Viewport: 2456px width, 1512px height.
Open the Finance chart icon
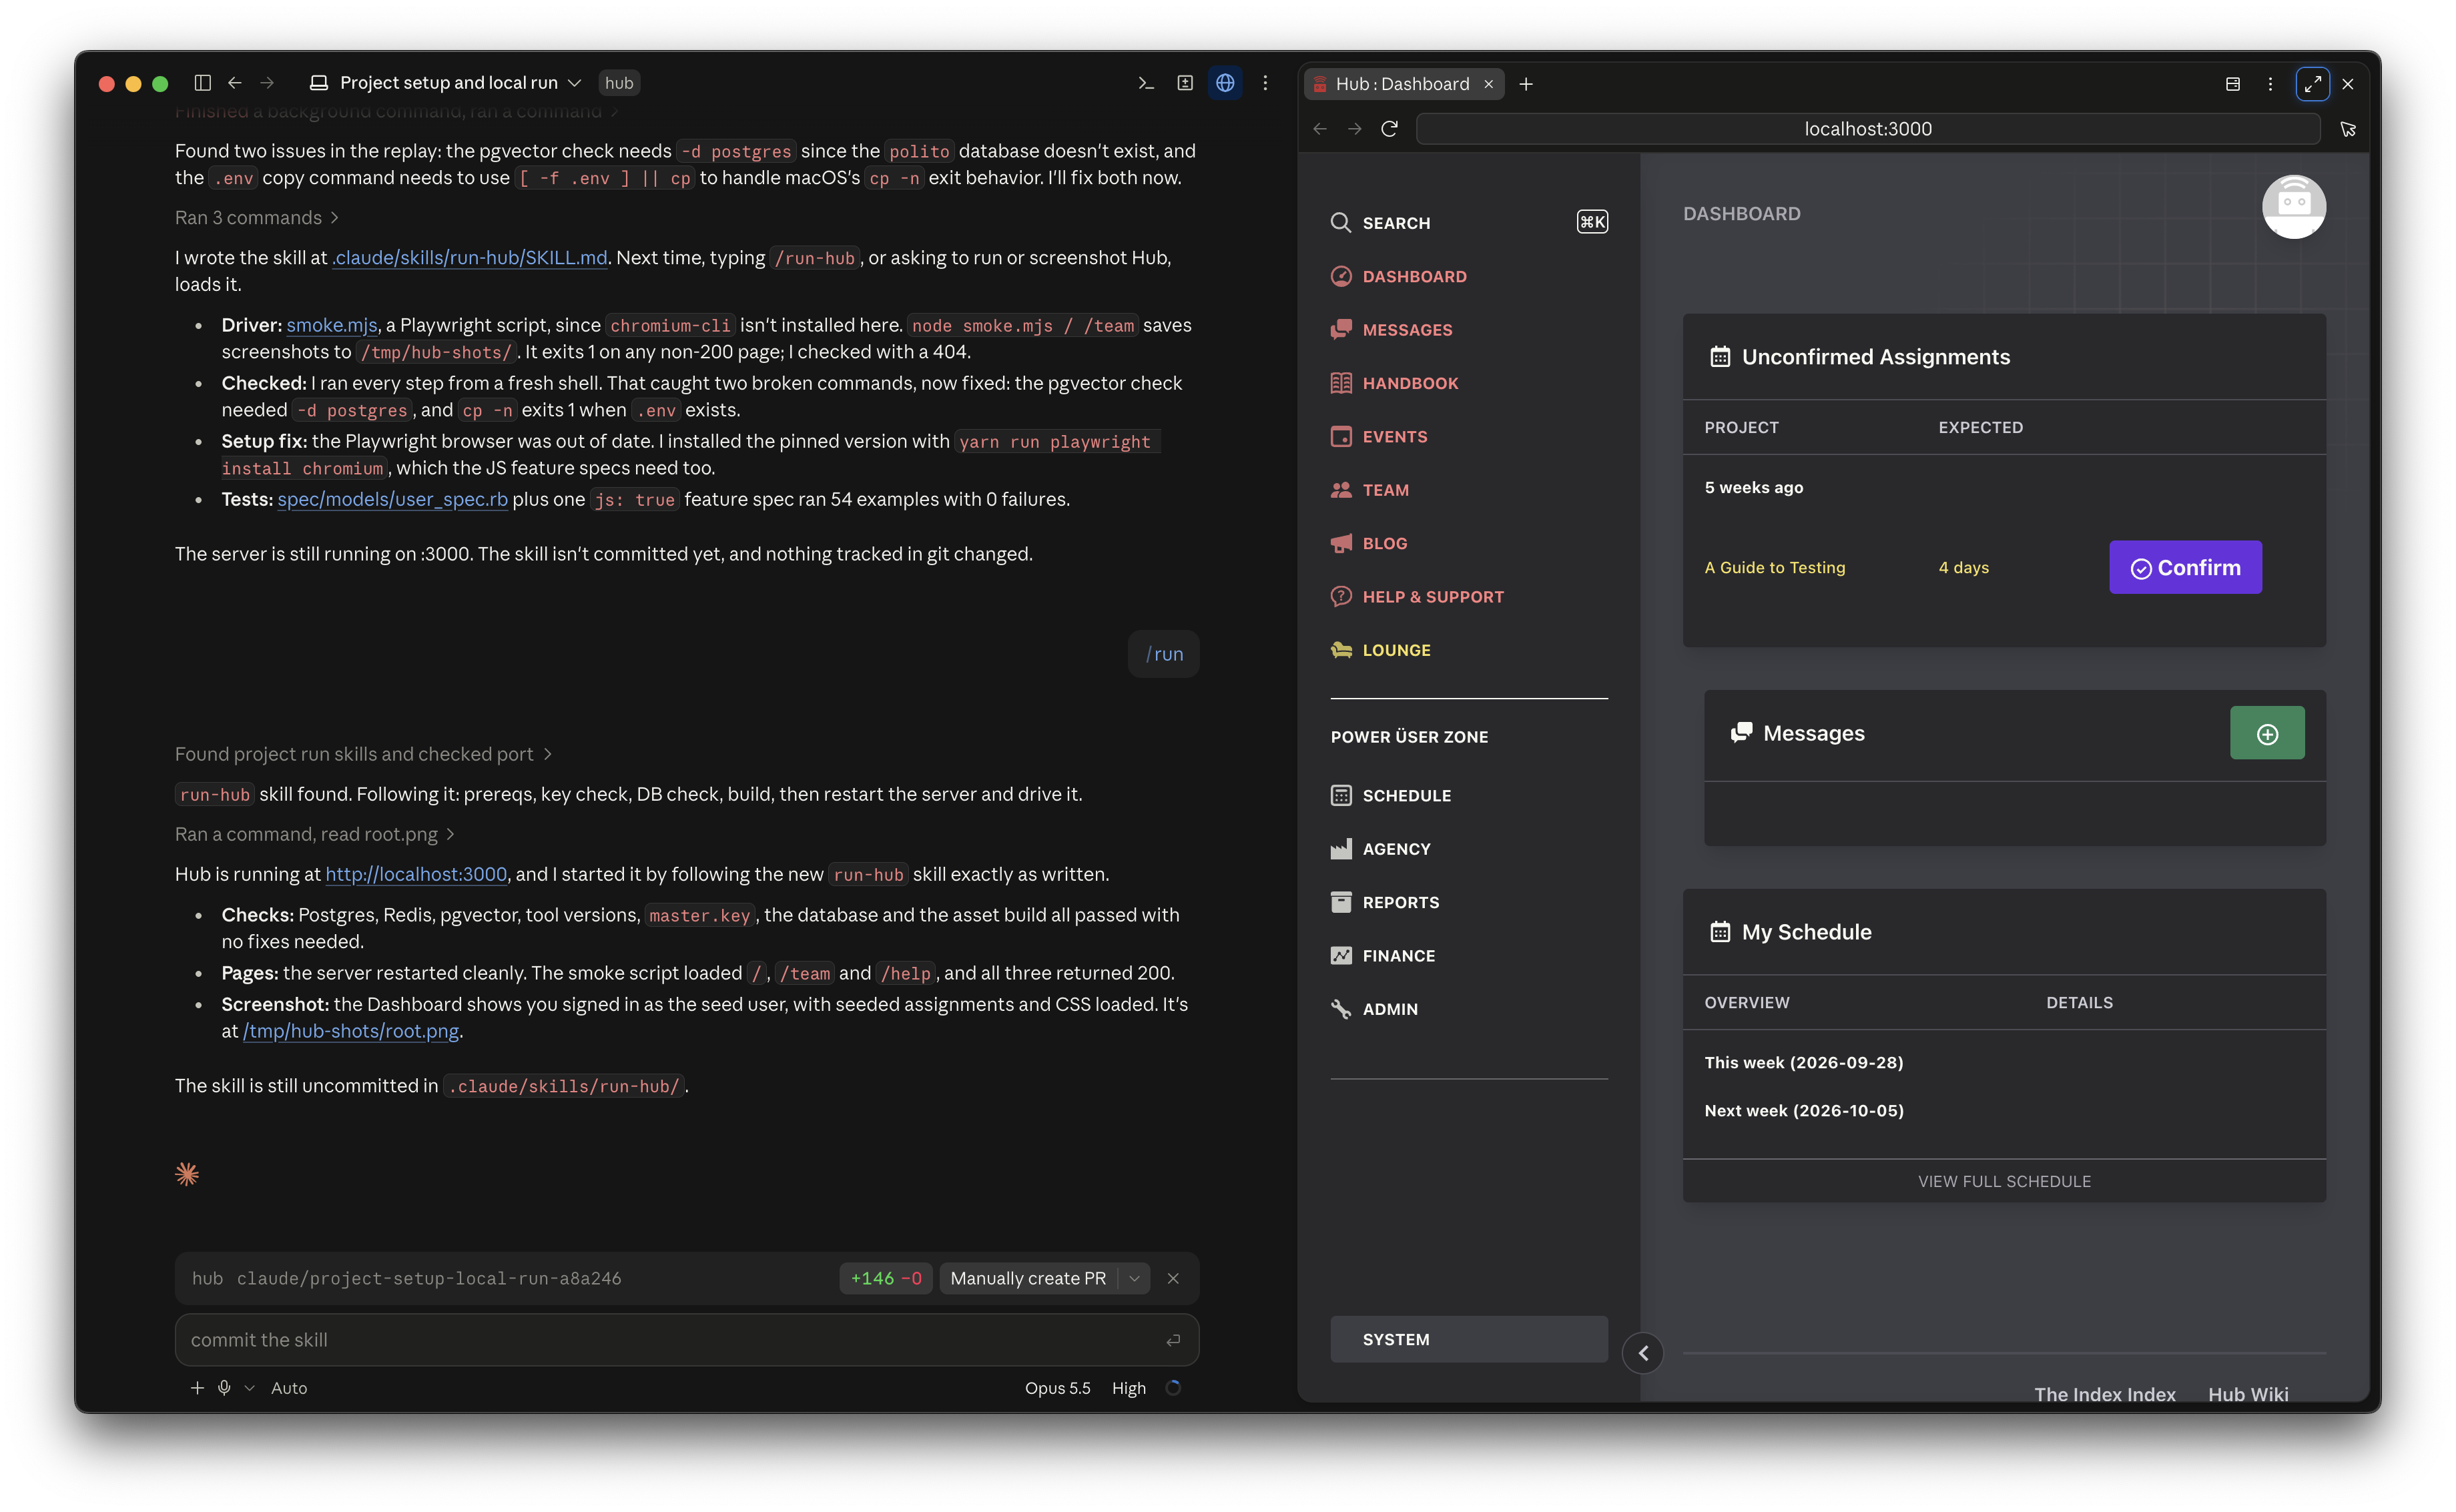click(1341, 955)
